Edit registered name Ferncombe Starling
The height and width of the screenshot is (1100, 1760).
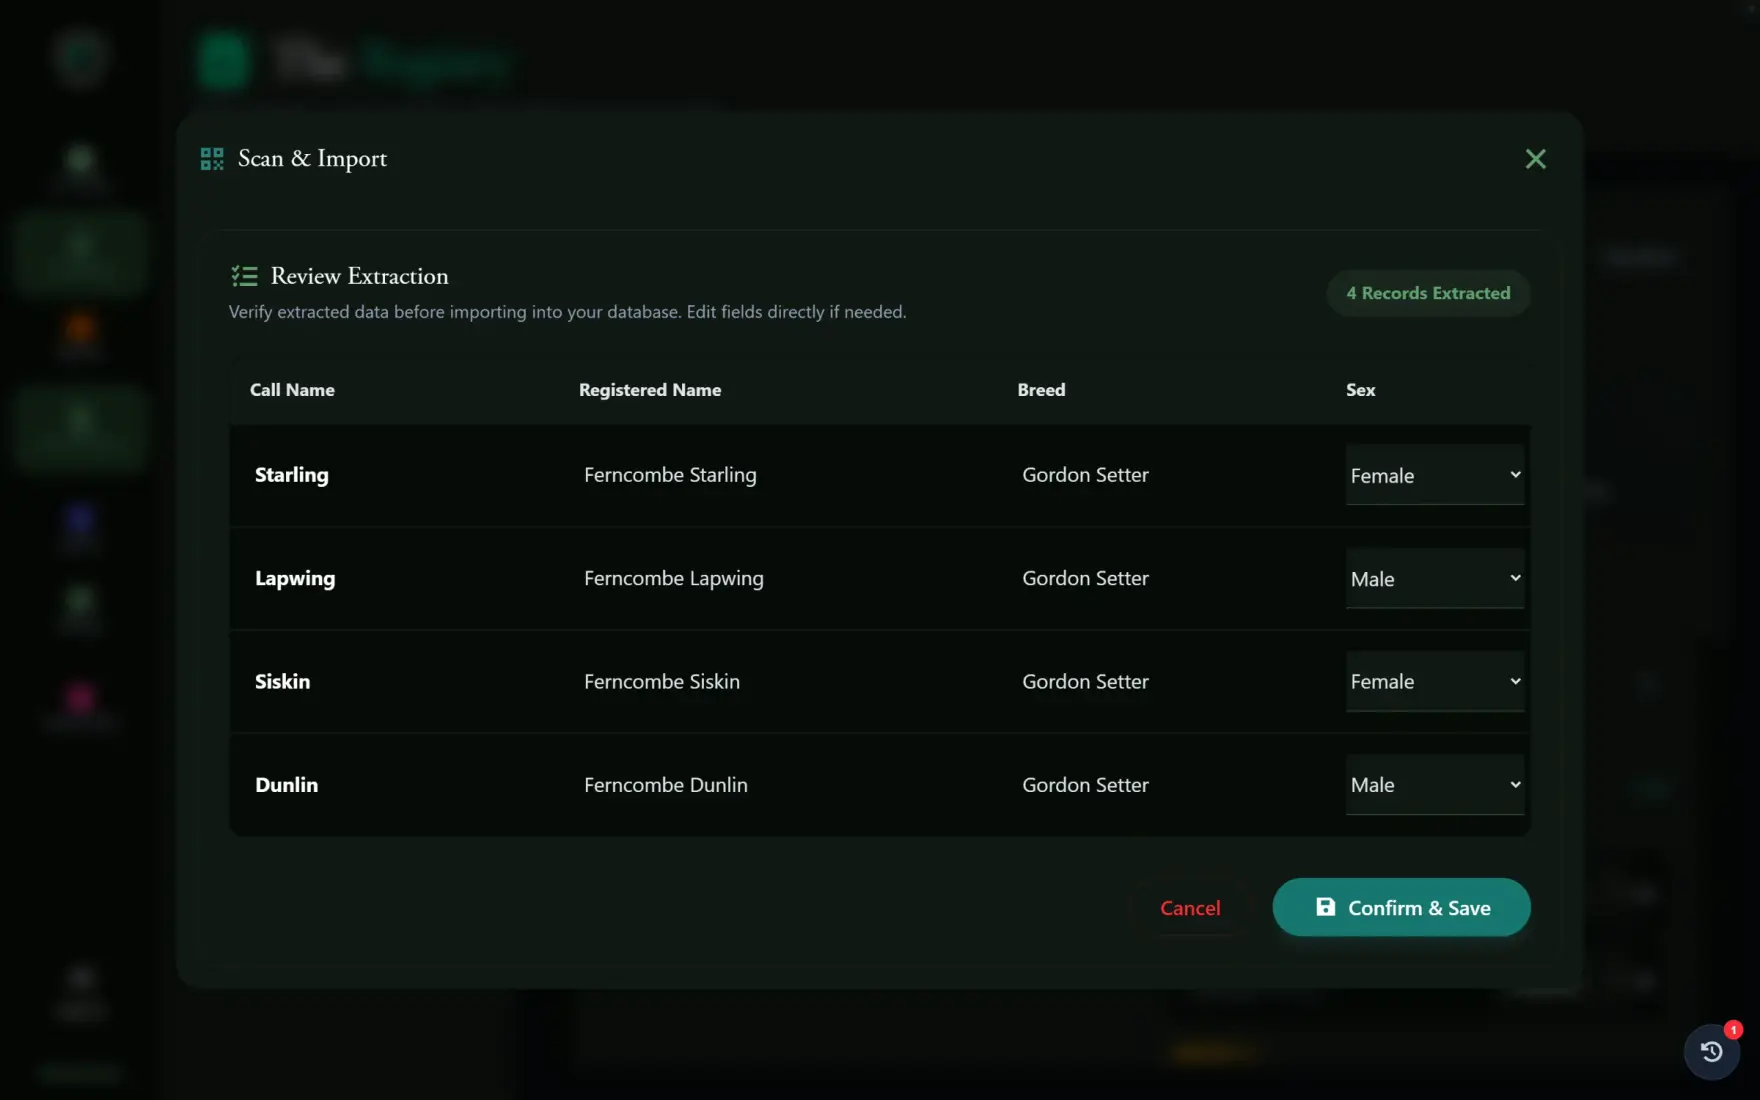coord(670,475)
